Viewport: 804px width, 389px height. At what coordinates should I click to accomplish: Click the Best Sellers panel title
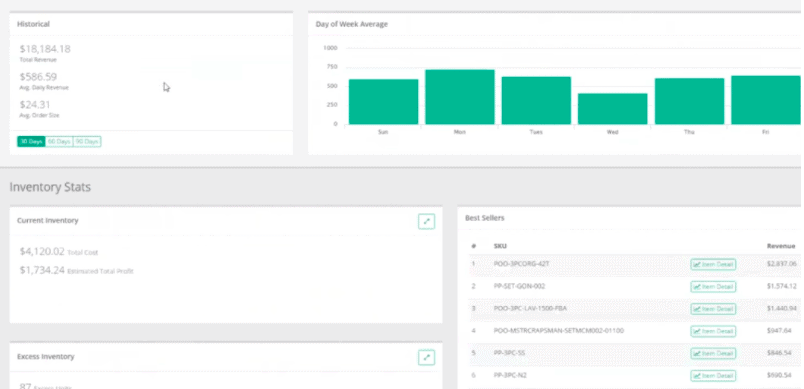(485, 218)
